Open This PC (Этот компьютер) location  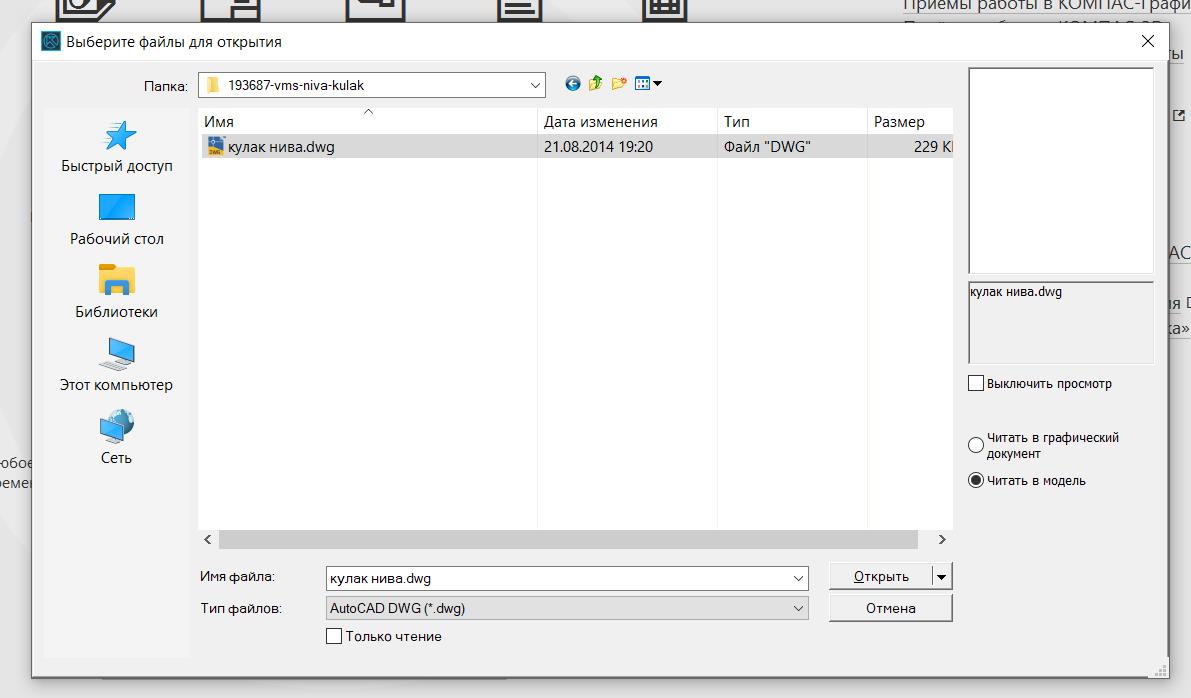point(117,366)
